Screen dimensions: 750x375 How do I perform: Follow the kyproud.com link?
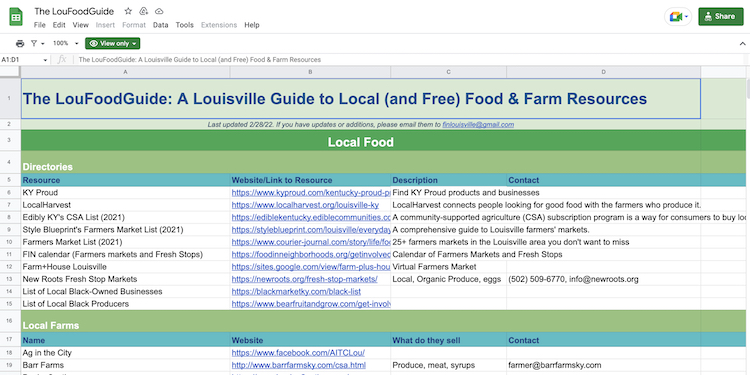coord(311,193)
